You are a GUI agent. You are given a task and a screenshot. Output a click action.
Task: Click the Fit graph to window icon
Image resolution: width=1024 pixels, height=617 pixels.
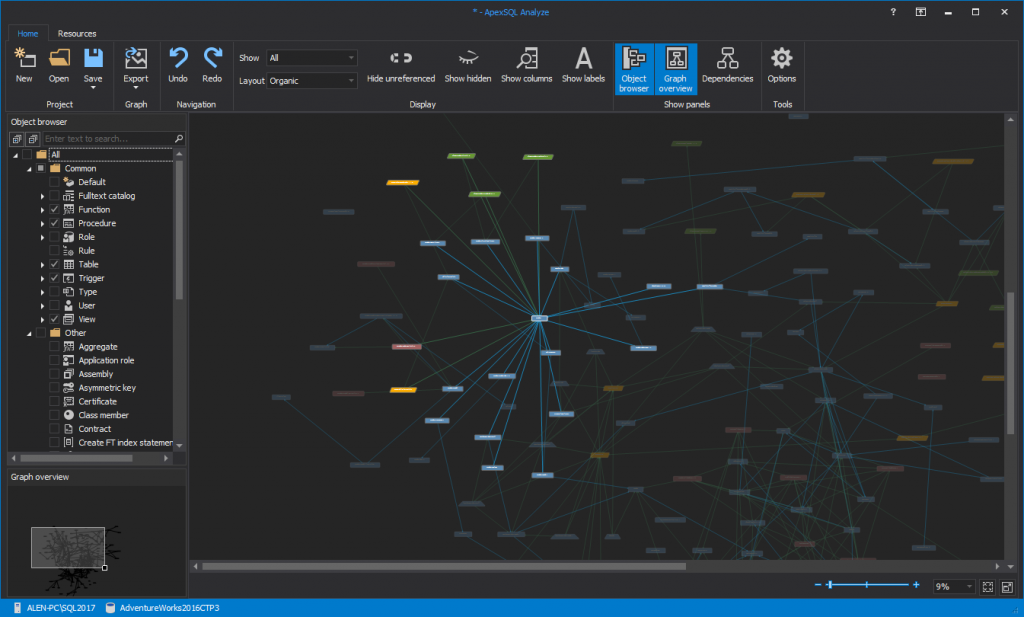pos(988,587)
